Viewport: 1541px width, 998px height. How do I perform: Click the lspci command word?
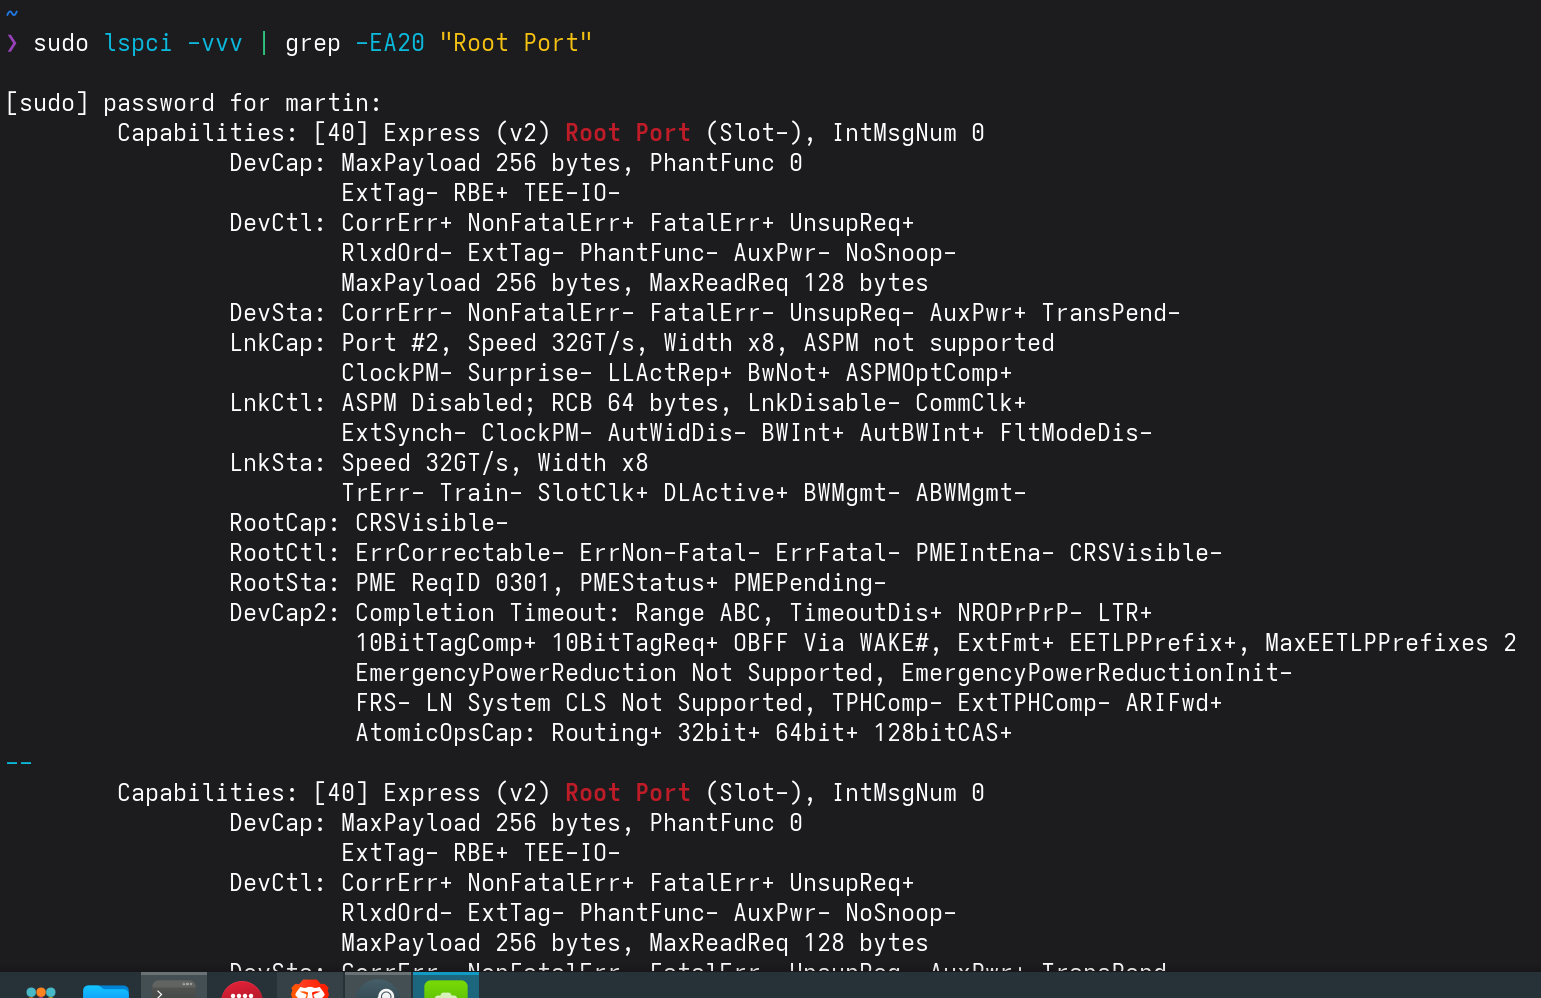(x=138, y=43)
